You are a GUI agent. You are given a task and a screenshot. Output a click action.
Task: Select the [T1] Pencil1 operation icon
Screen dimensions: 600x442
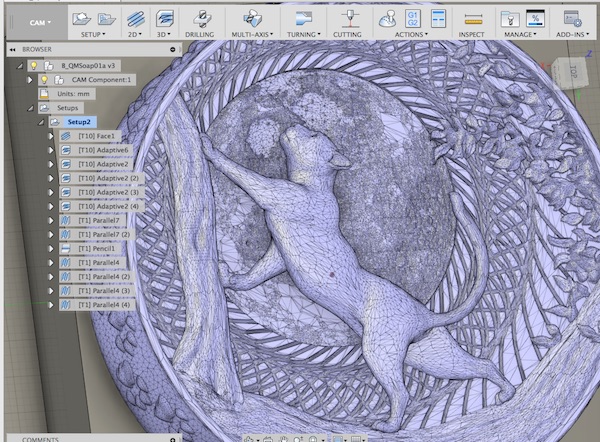click(x=66, y=248)
